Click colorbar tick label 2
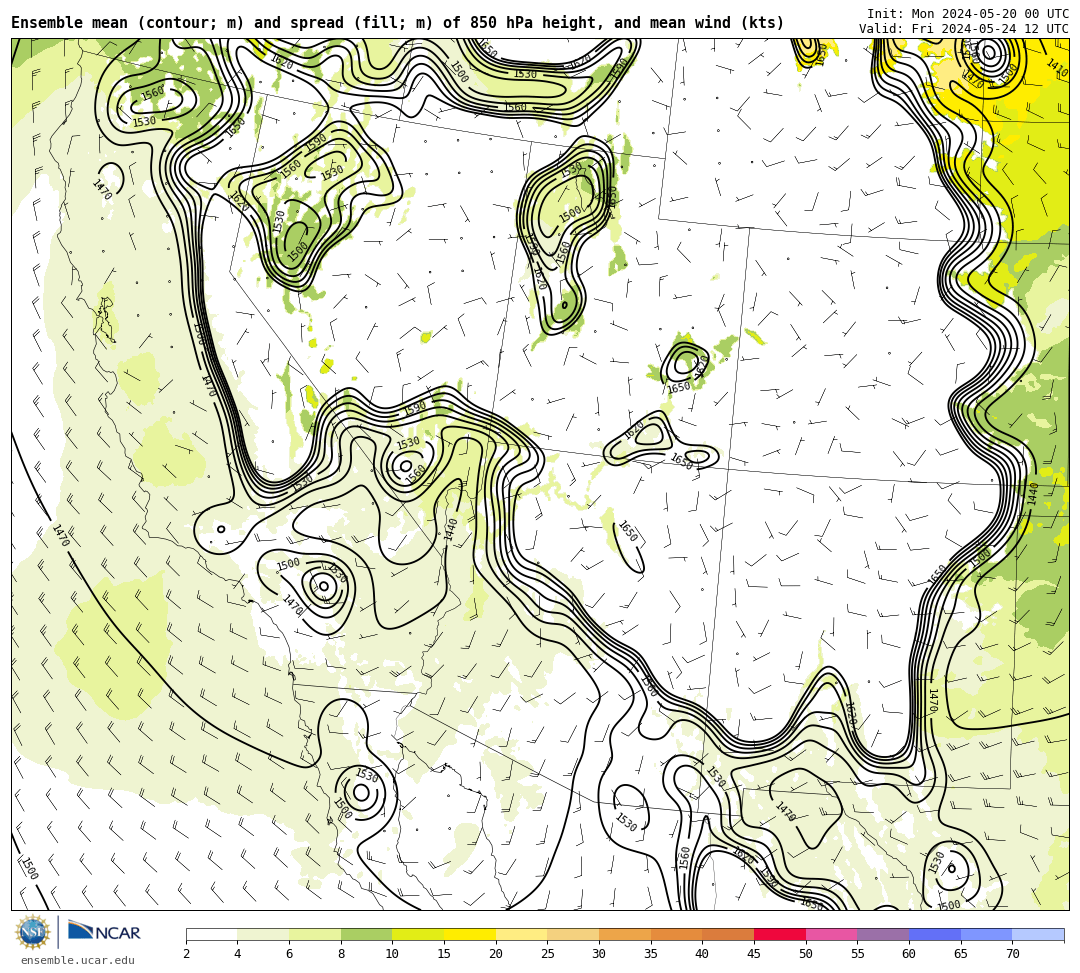This screenshot has width=1080, height=973. [x=186, y=954]
